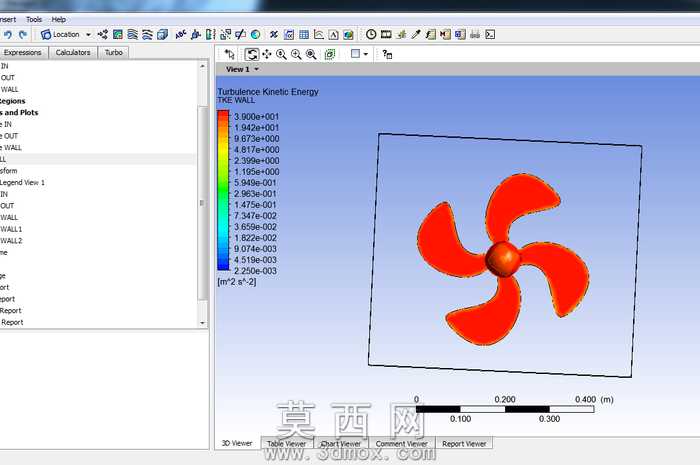Switch to the Report Viewer tab

(464, 444)
